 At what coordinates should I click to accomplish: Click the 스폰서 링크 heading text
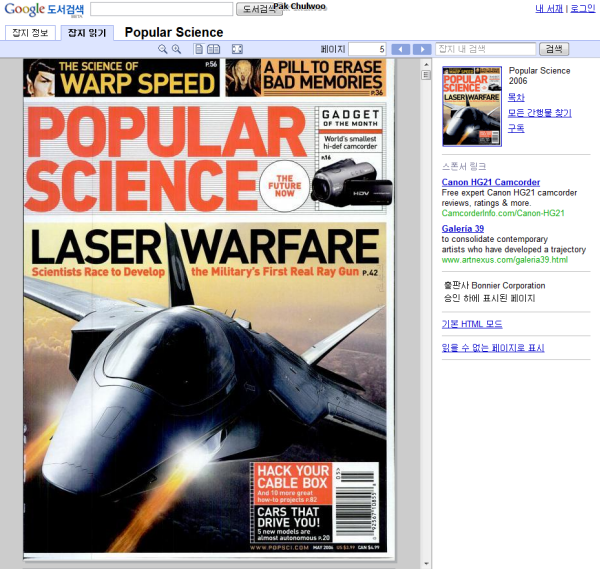pos(464,166)
